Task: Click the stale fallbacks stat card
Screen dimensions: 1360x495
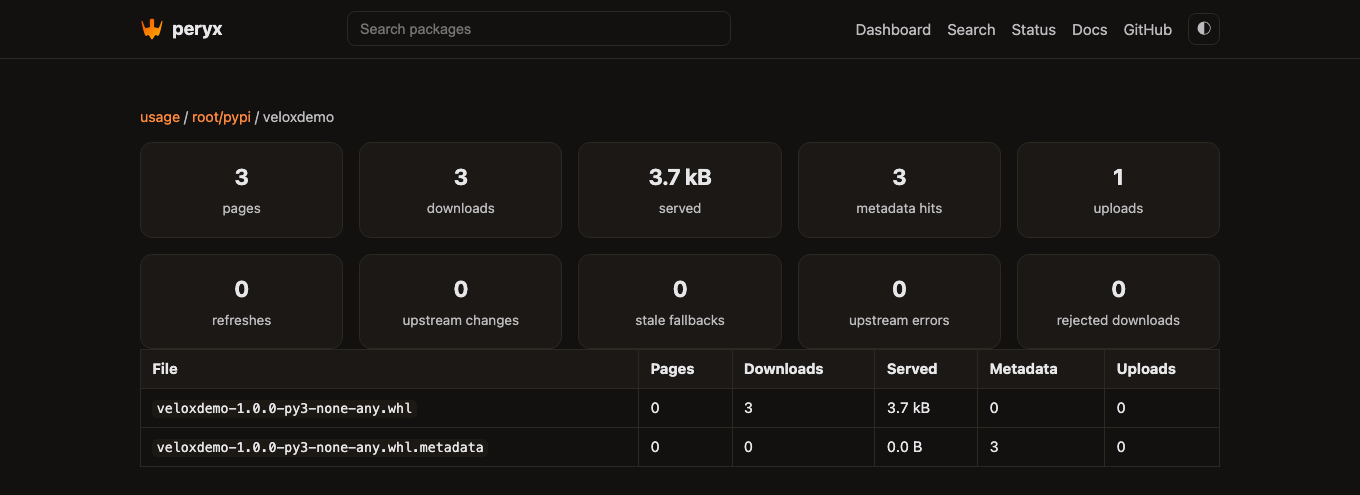Action: [x=680, y=302]
